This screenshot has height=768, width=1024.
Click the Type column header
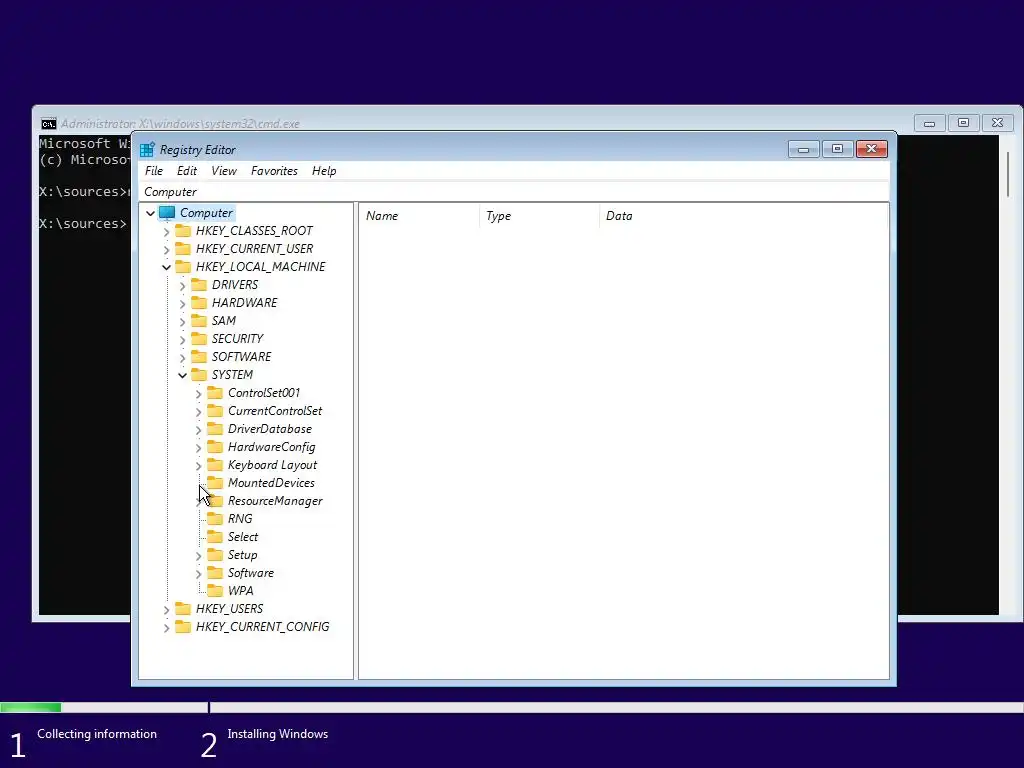point(539,216)
